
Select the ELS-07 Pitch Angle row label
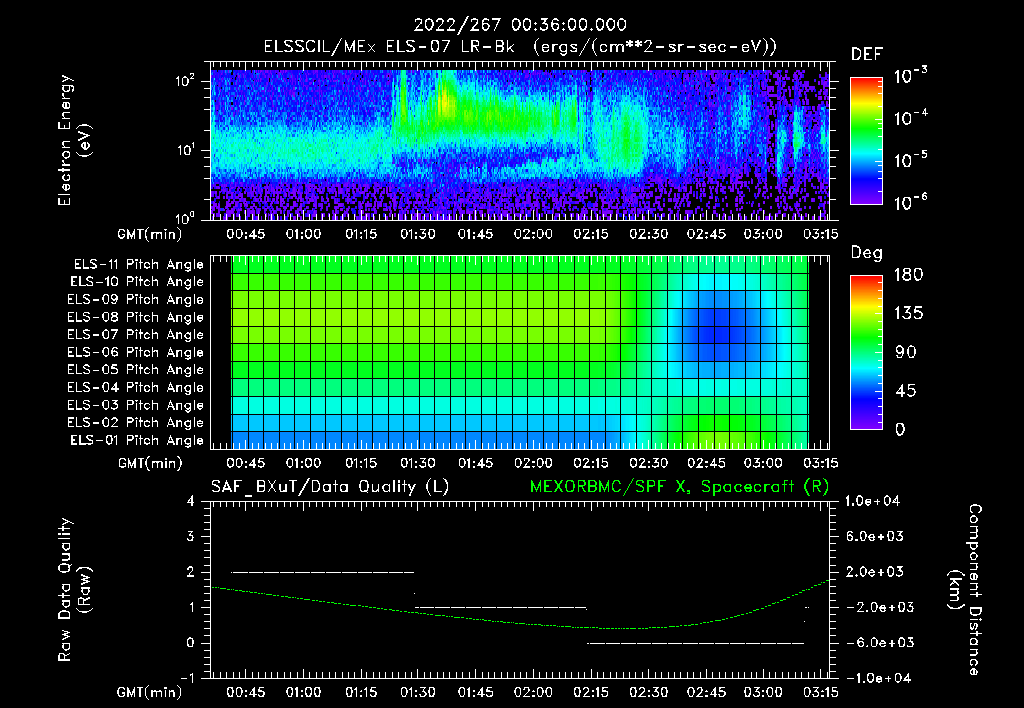(x=136, y=335)
